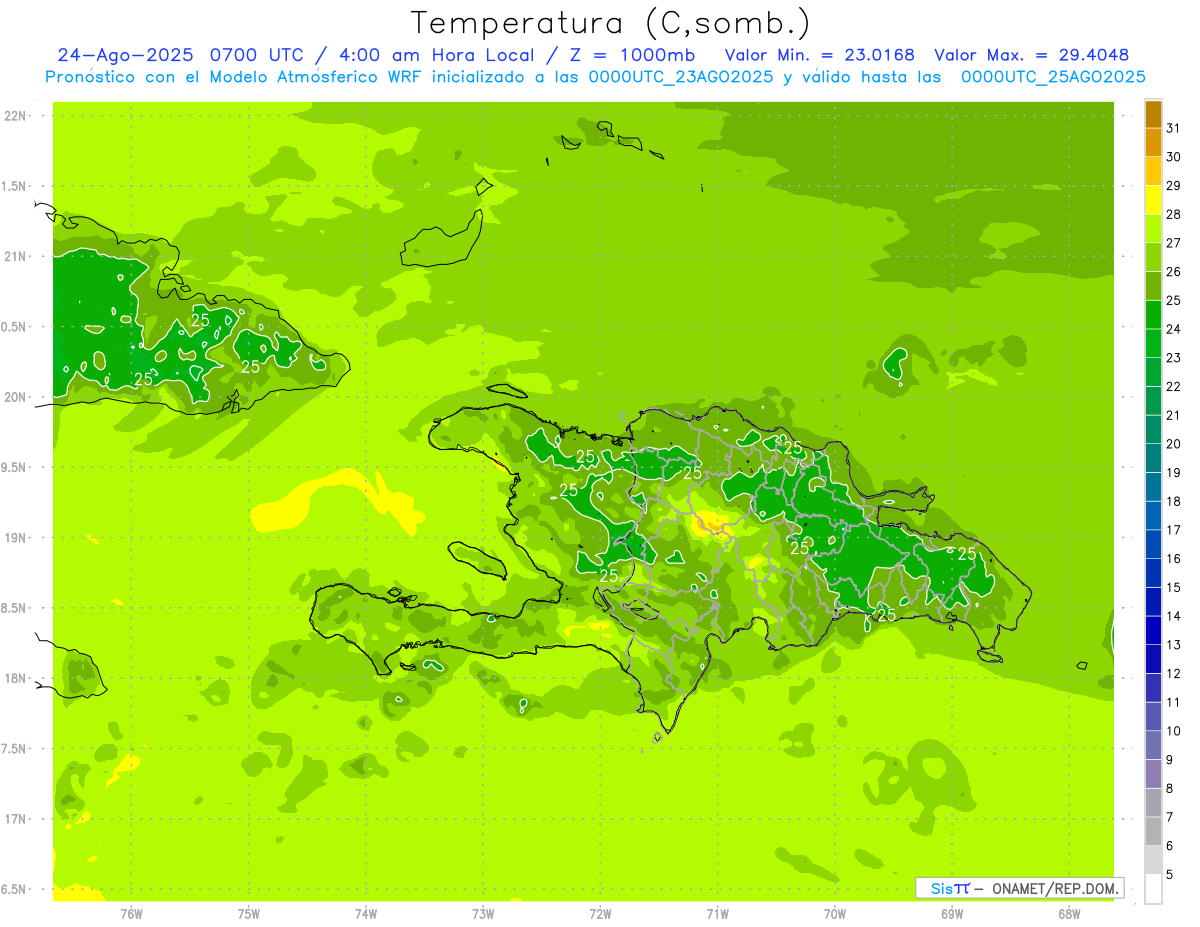Click the '10' color-bar scale label
The image size is (1200, 927).
click(x=1173, y=731)
